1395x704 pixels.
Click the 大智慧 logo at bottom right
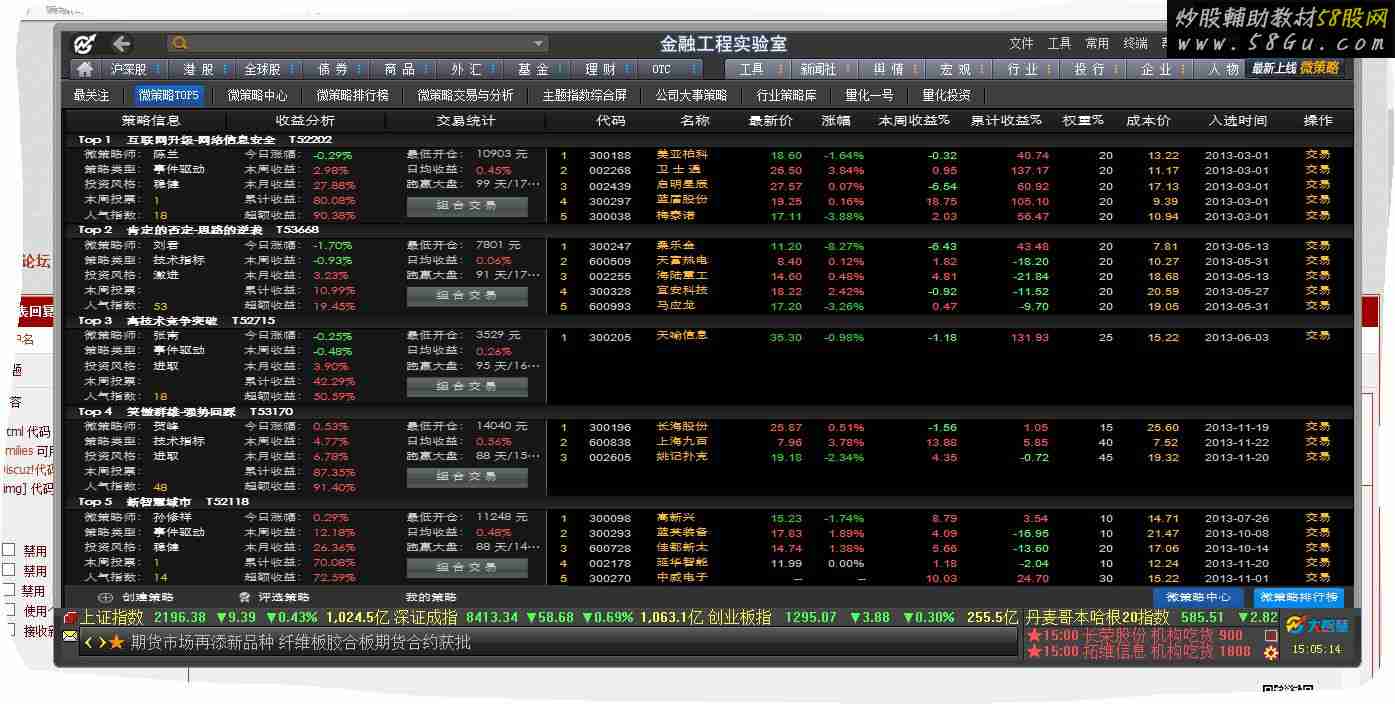1317,625
